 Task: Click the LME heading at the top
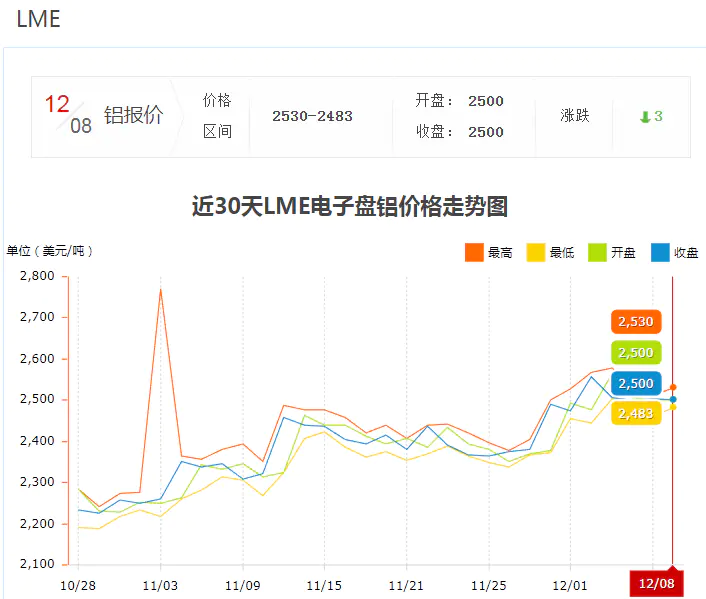click(38, 20)
